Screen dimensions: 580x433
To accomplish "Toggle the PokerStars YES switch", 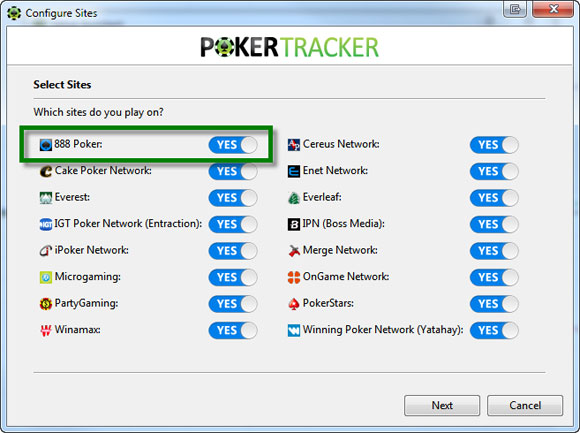I will 494,304.
